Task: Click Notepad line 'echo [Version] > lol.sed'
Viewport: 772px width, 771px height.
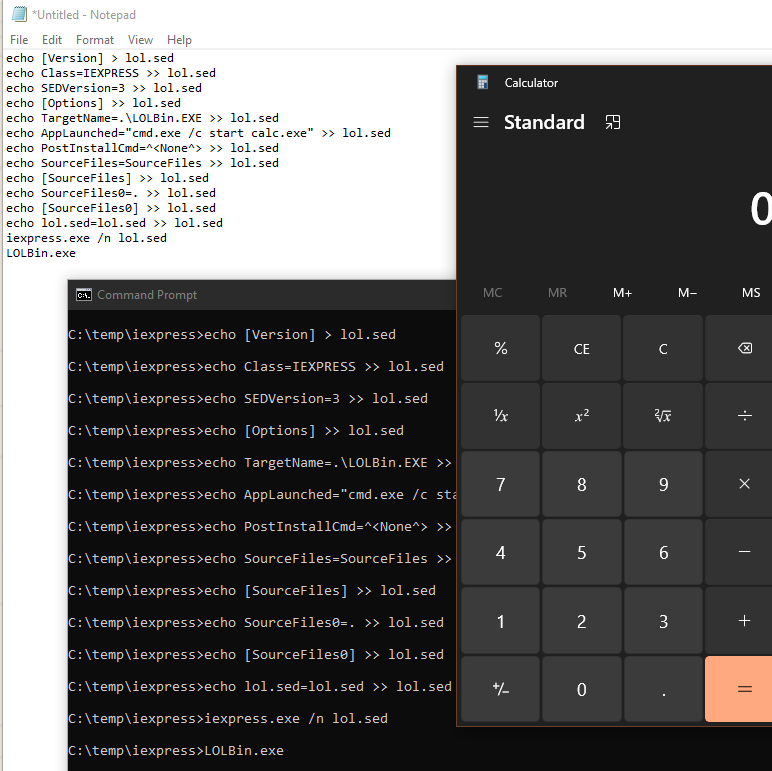Action: pos(90,58)
